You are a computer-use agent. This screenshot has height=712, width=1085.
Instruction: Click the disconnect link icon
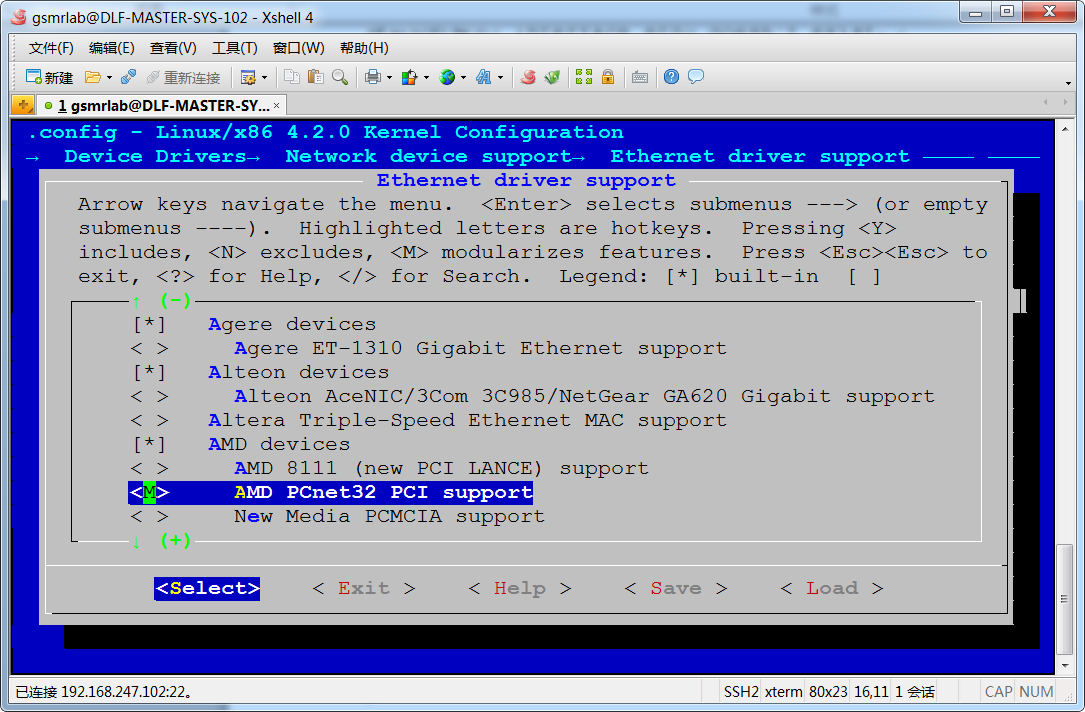point(128,77)
